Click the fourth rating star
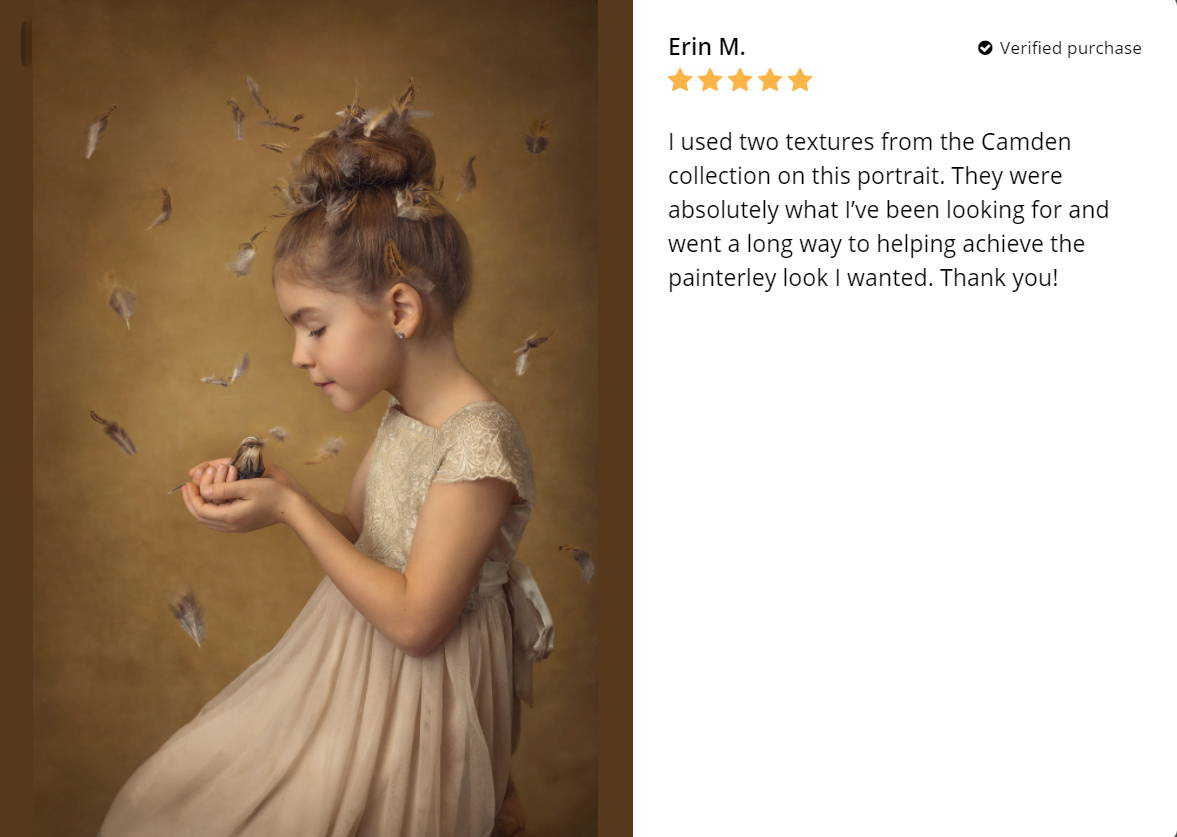This screenshot has width=1177, height=837. click(x=770, y=80)
